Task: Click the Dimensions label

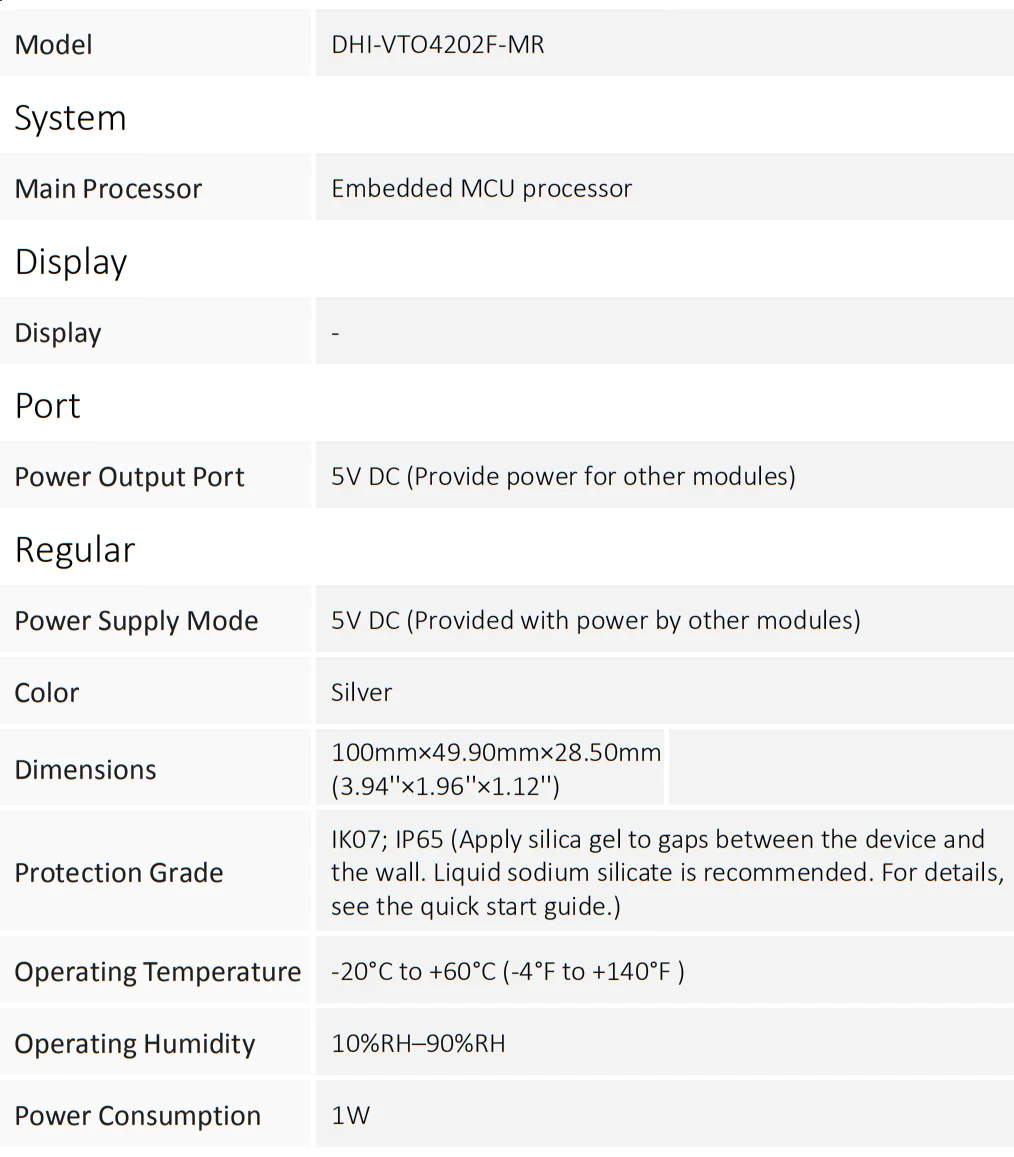Action: click(85, 770)
